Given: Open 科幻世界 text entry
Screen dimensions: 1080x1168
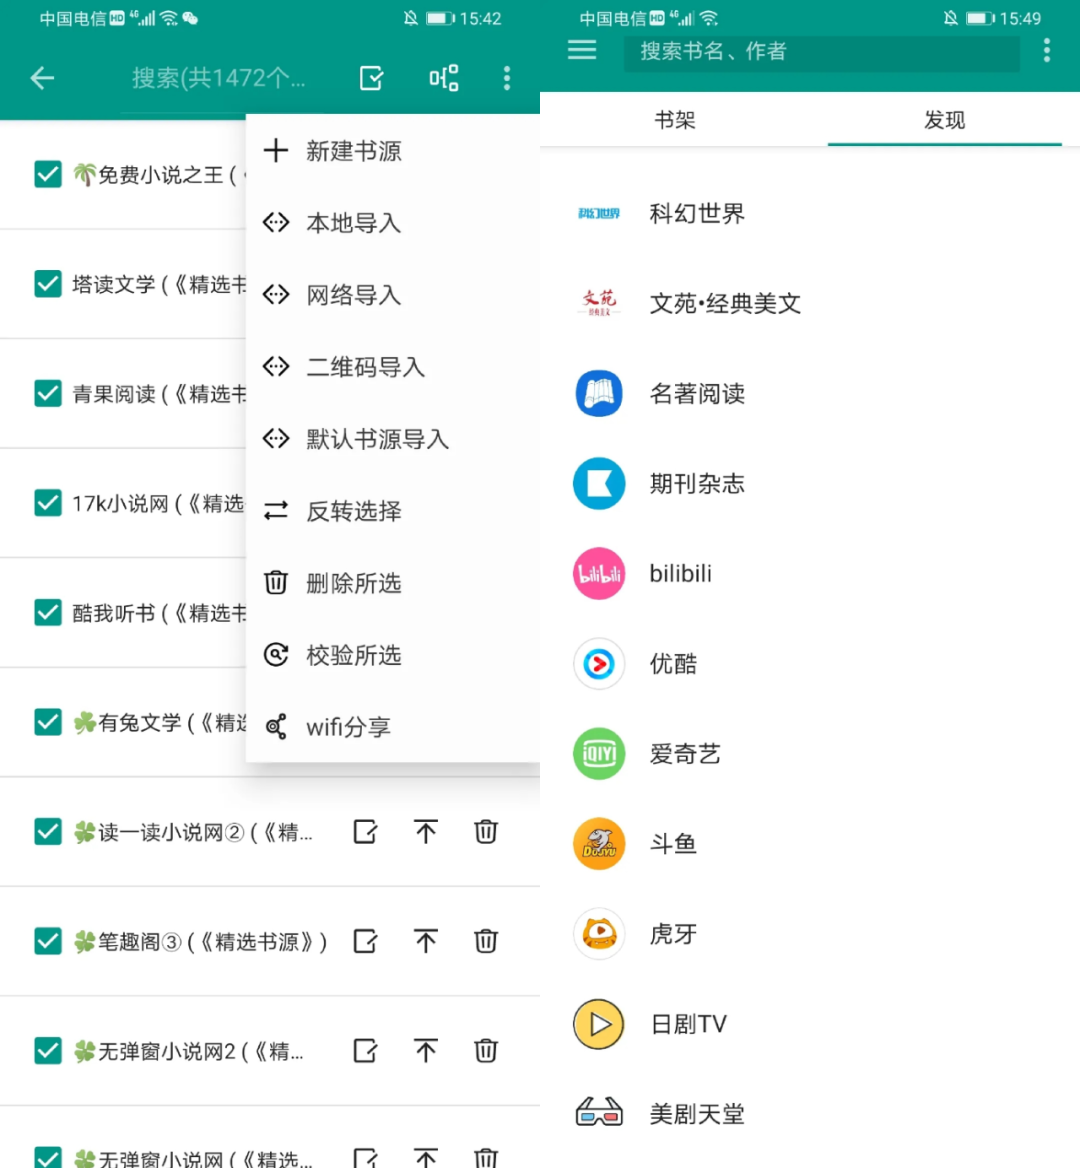Looking at the screenshot, I should pyautogui.click(x=697, y=214).
